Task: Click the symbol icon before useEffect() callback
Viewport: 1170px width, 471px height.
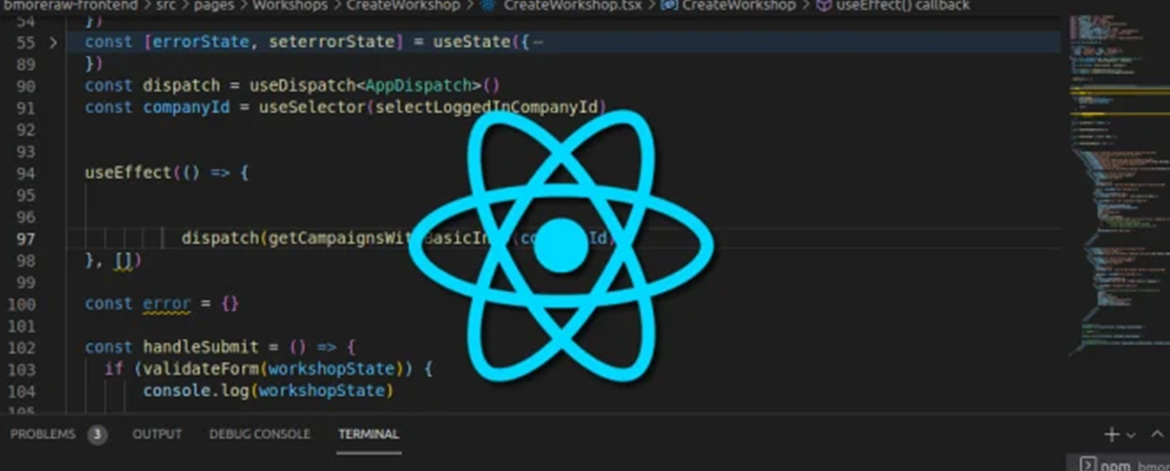Action: coord(823,5)
